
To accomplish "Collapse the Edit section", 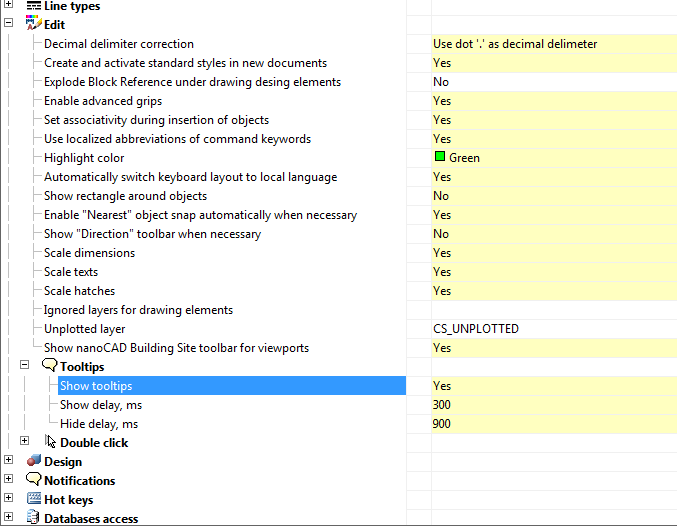I will point(9,24).
